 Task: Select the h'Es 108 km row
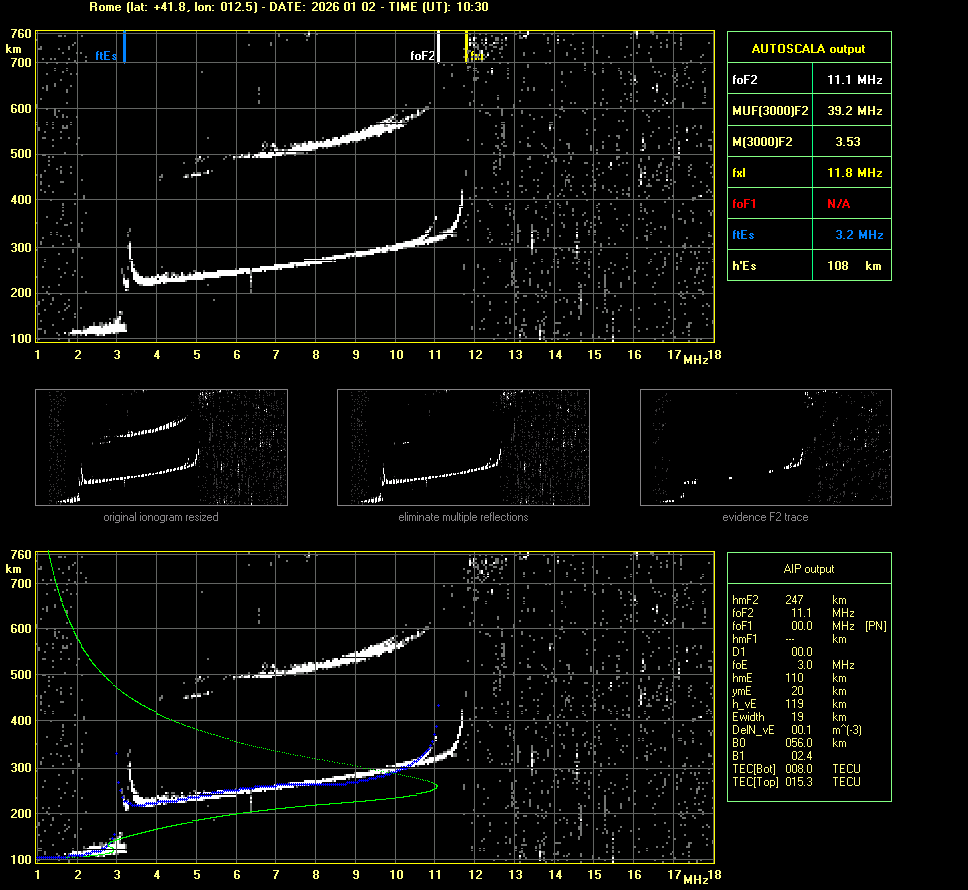point(808,266)
